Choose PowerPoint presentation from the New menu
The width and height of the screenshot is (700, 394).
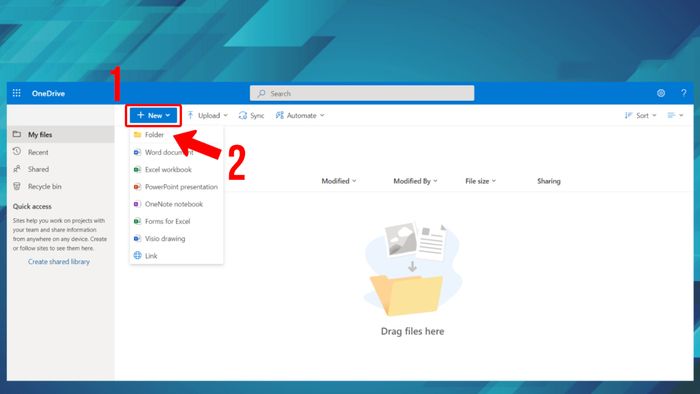pos(176,187)
